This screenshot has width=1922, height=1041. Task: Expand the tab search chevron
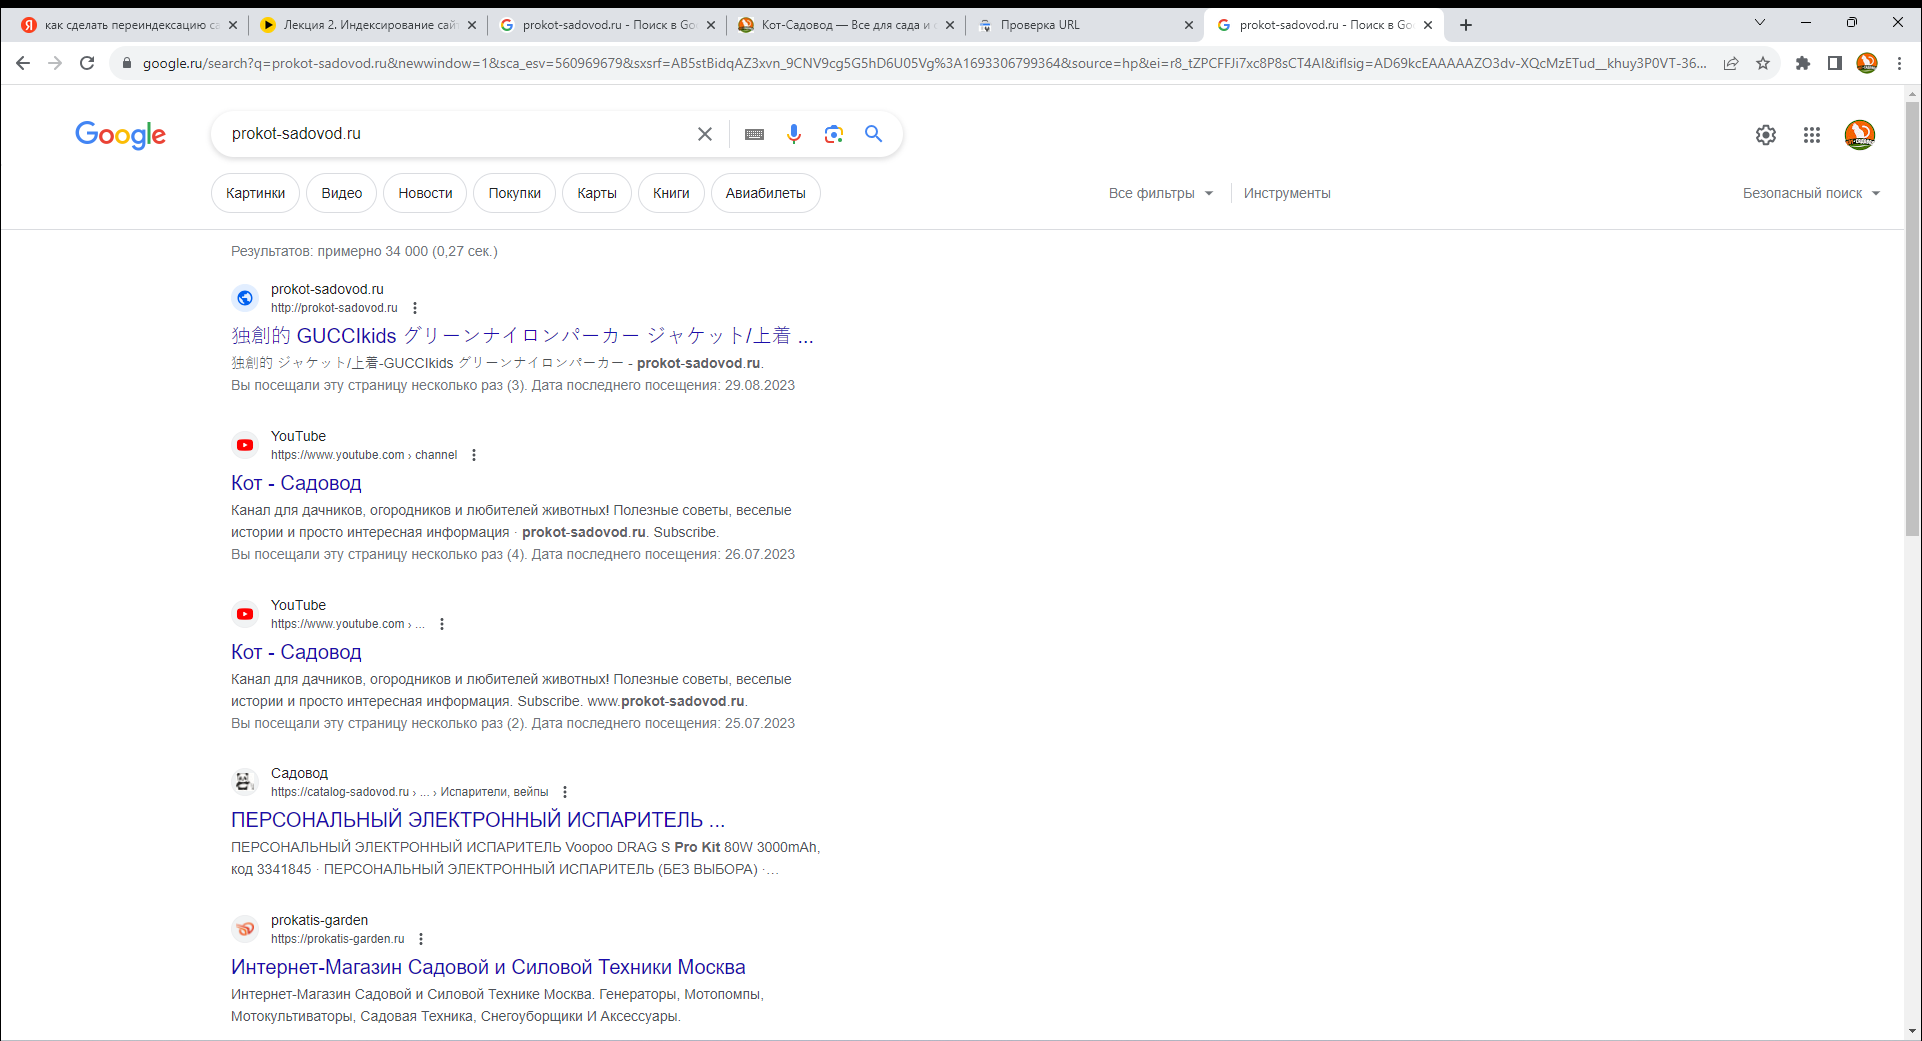click(1760, 22)
